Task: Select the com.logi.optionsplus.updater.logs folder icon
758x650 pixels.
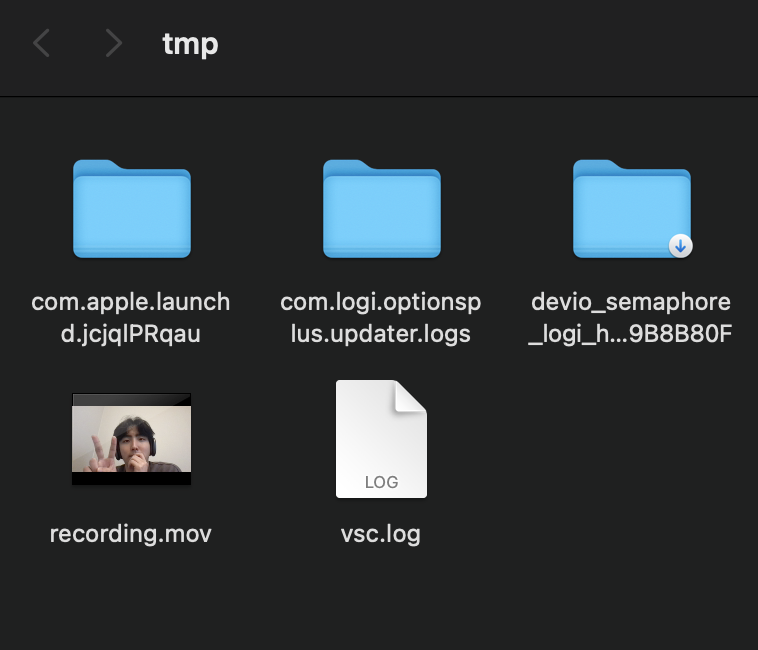Action: [x=381, y=208]
